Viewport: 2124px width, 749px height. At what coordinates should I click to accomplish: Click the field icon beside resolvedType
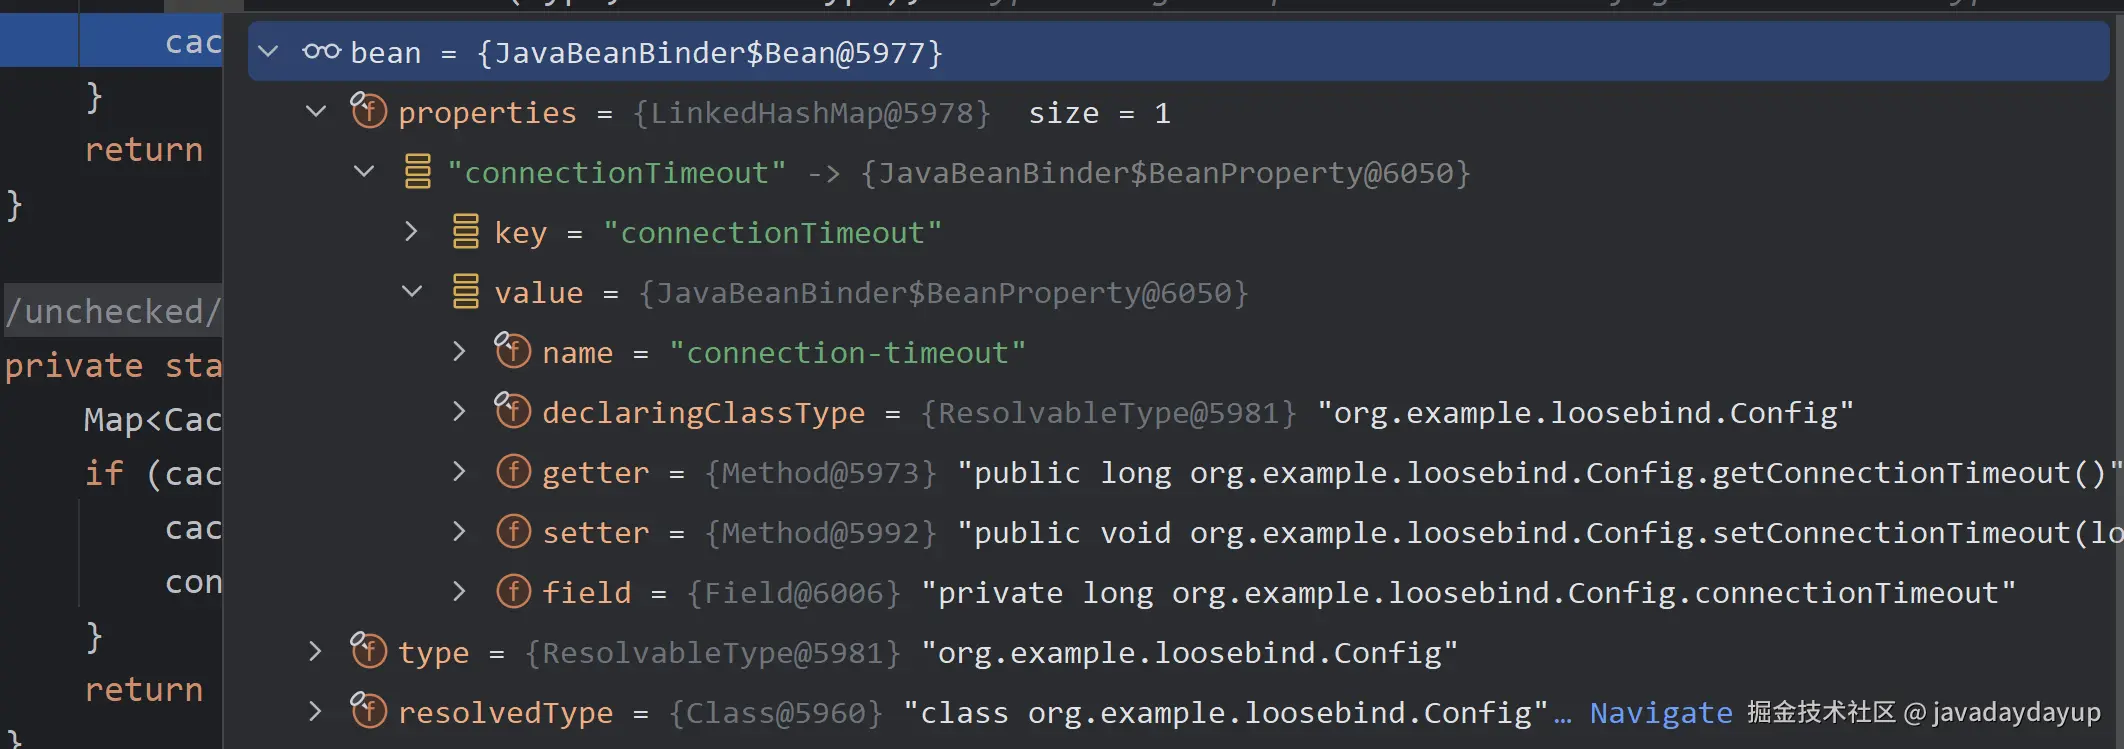[x=368, y=710]
